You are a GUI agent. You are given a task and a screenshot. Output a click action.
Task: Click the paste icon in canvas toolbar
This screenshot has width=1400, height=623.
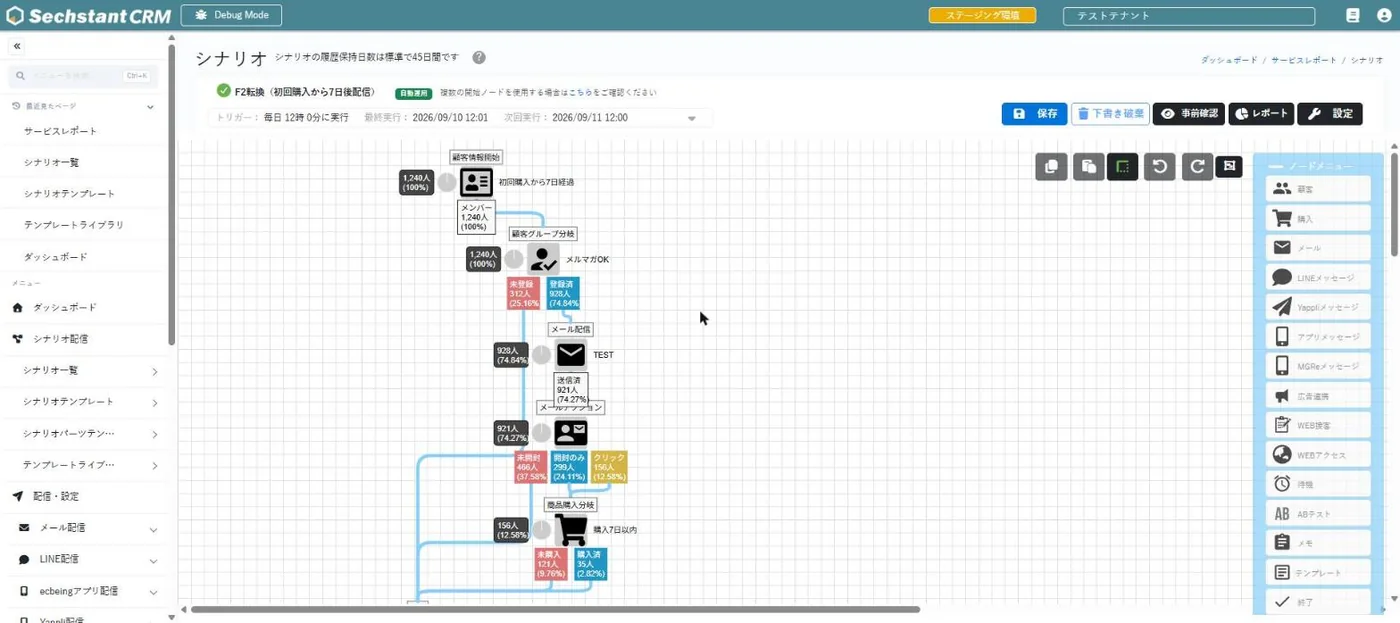(x=1088, y=166)
